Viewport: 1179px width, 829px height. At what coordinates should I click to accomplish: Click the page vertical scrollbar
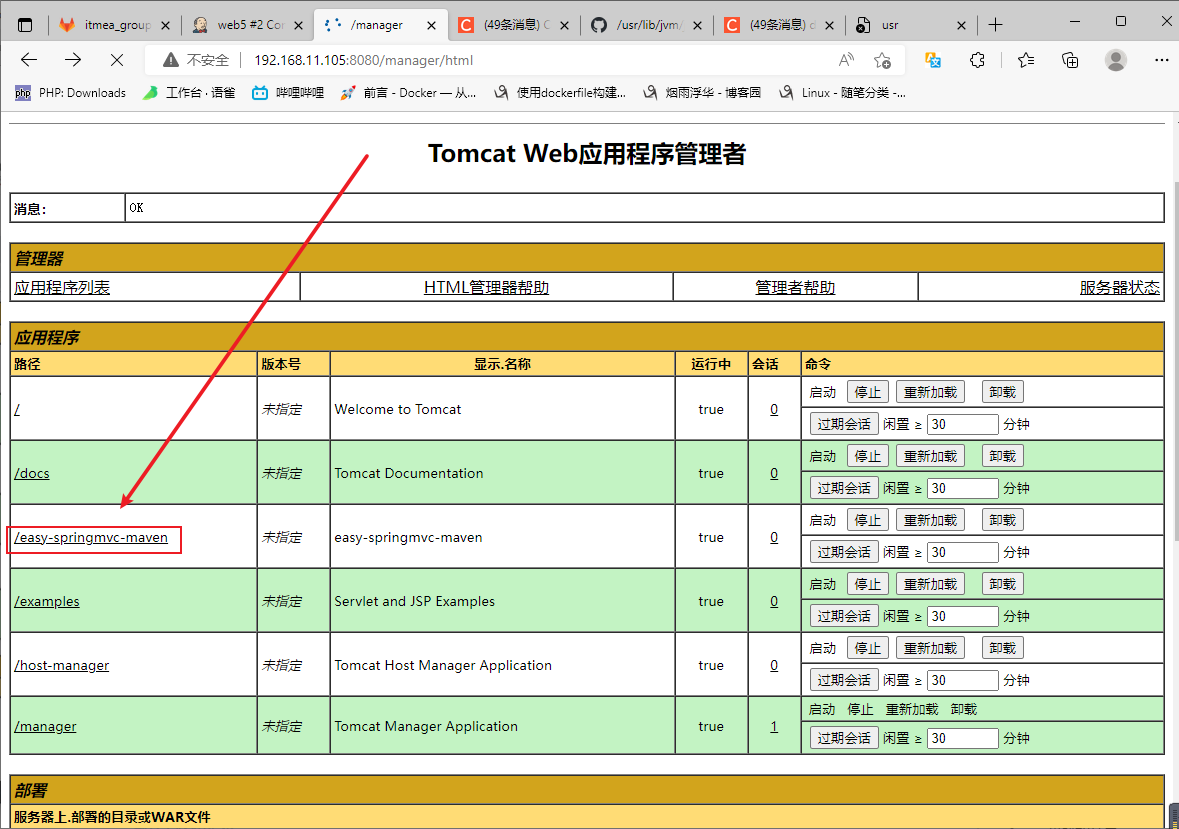[1174, 361]
